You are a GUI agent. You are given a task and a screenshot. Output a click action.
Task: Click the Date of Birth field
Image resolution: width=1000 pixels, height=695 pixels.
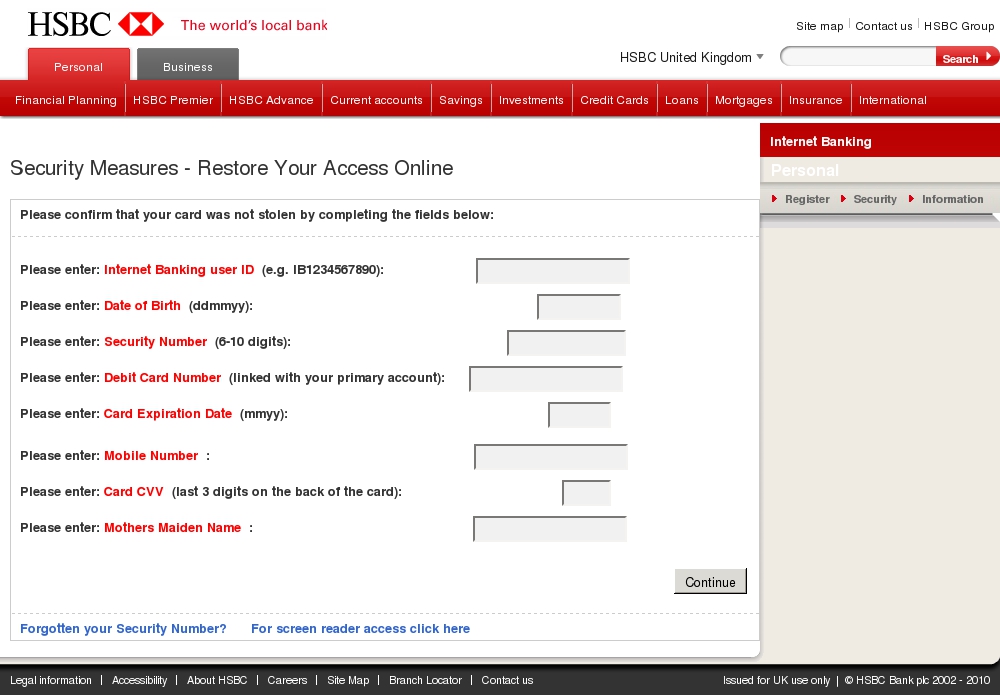pyautogui.click(x=579, y=307)
